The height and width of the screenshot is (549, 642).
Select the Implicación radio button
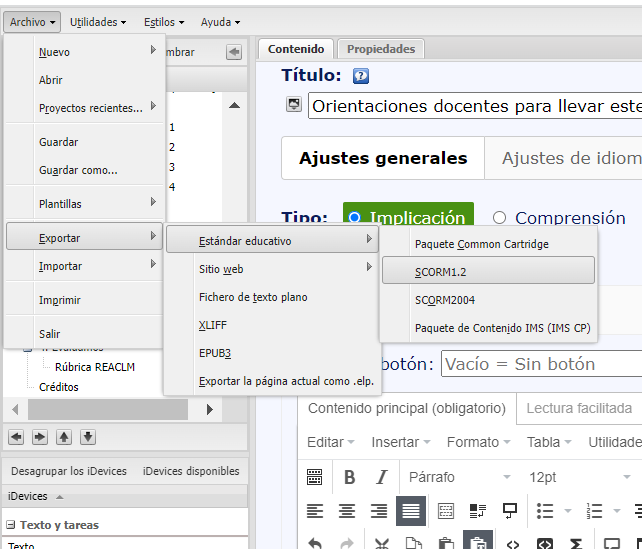coord(355,217)
